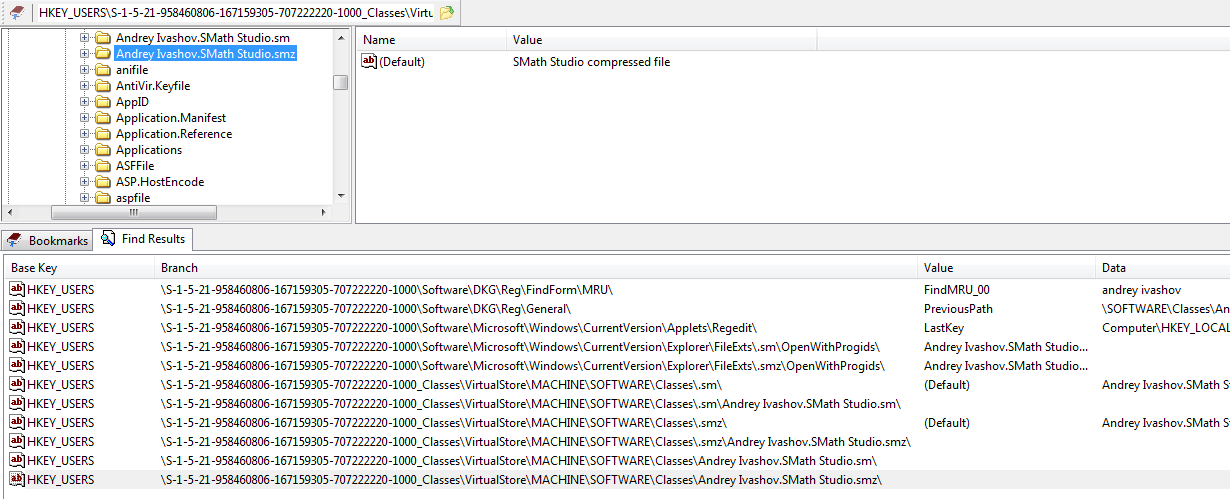Expand the Application.Manifest key

click(x=85, y=118)
